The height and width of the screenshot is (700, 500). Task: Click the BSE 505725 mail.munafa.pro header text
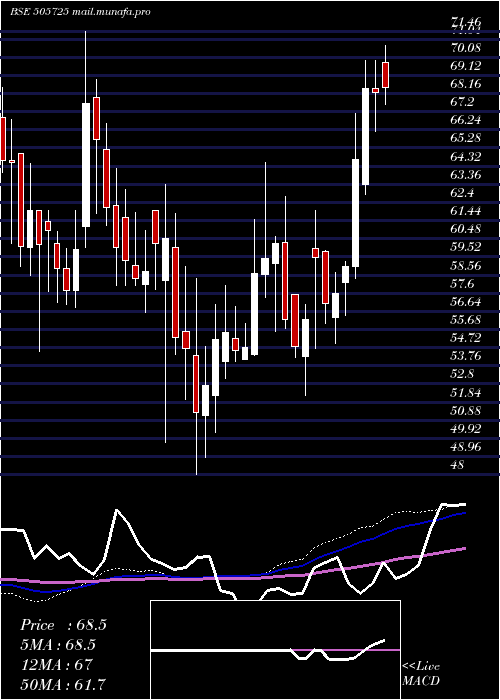click(80, 12)
